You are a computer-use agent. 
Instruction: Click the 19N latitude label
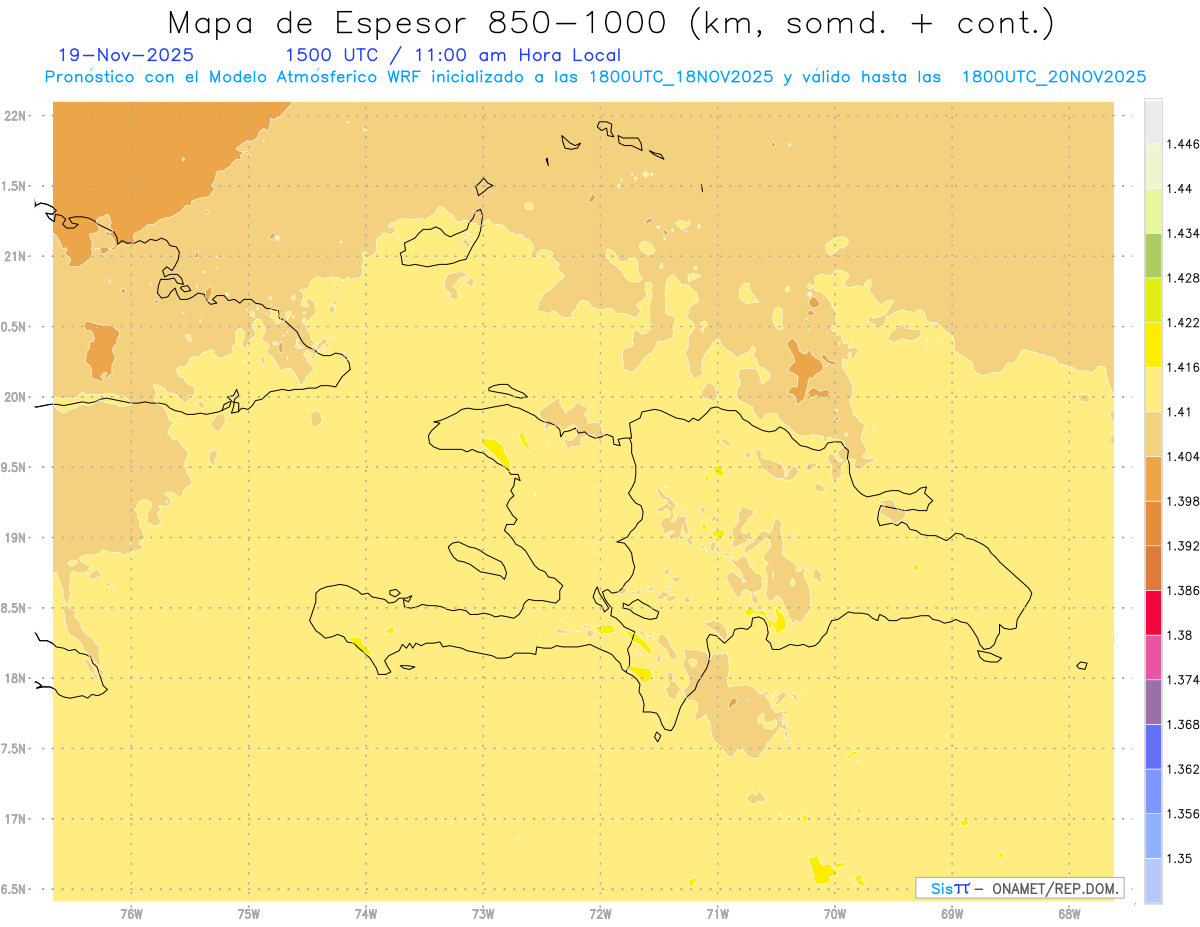(x=14, y=537)
